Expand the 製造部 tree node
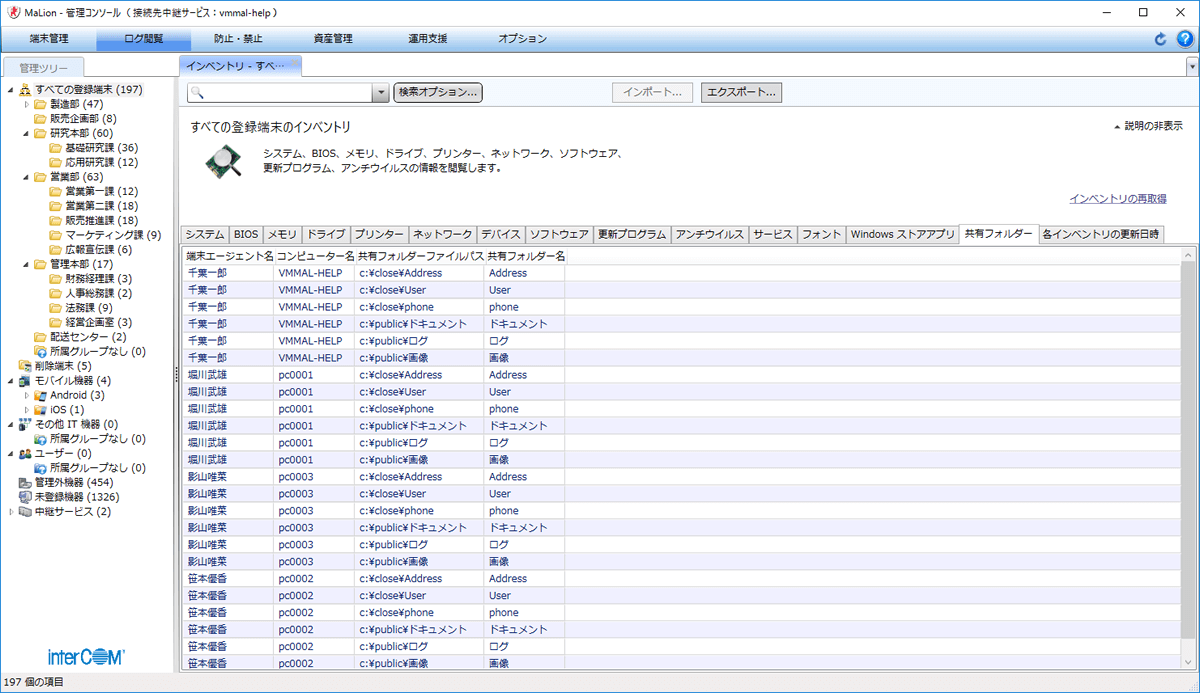The height and width of the screenshot is (693, 1200). [26, 104]
